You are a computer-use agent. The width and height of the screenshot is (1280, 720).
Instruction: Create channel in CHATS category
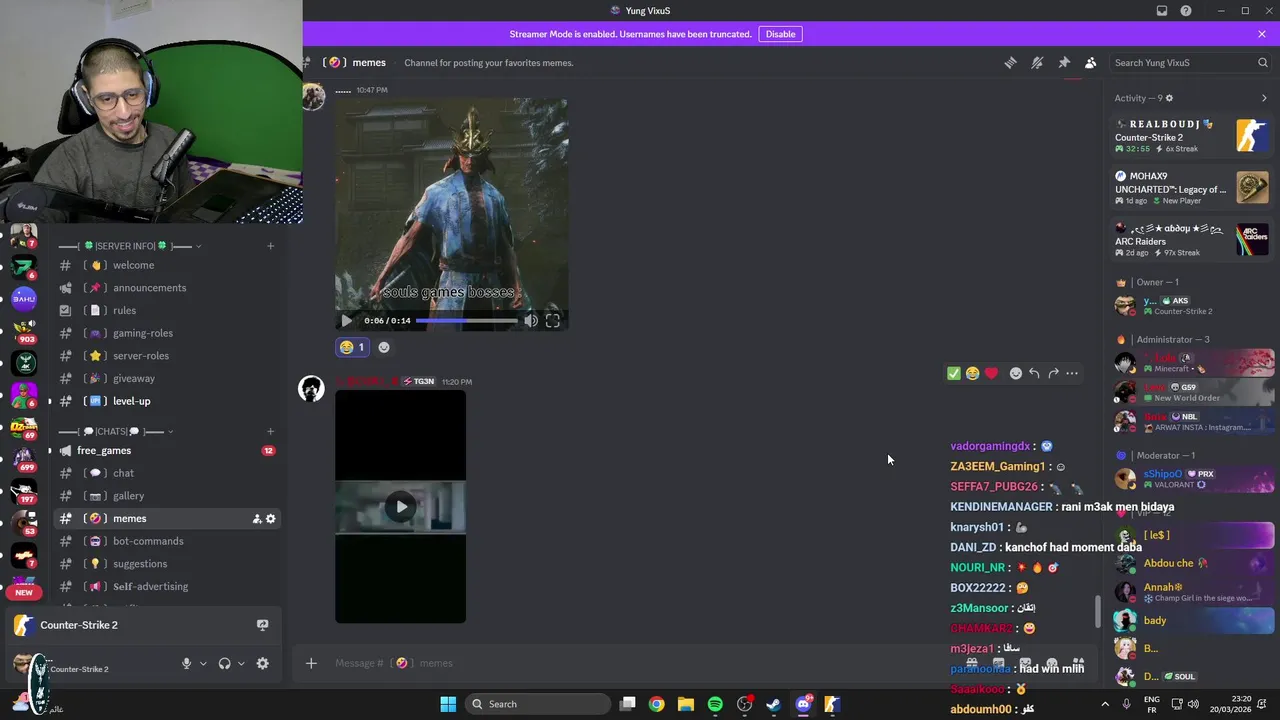point(270,431)
